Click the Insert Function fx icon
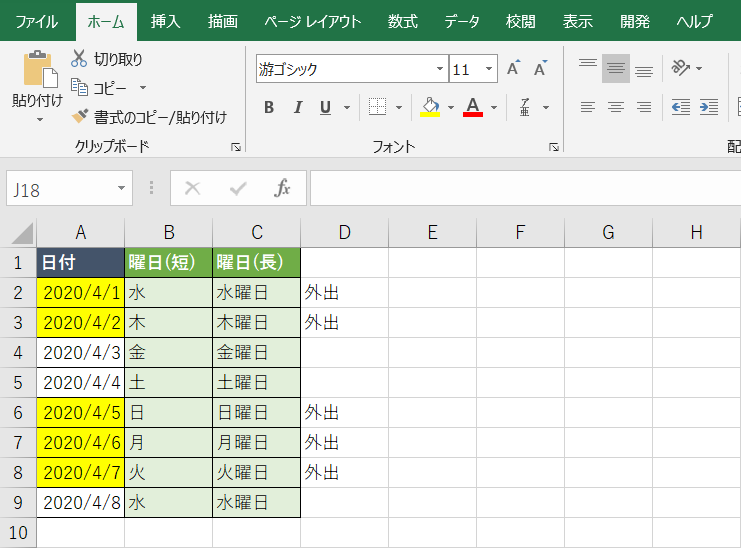 click(x=282, y=188)
